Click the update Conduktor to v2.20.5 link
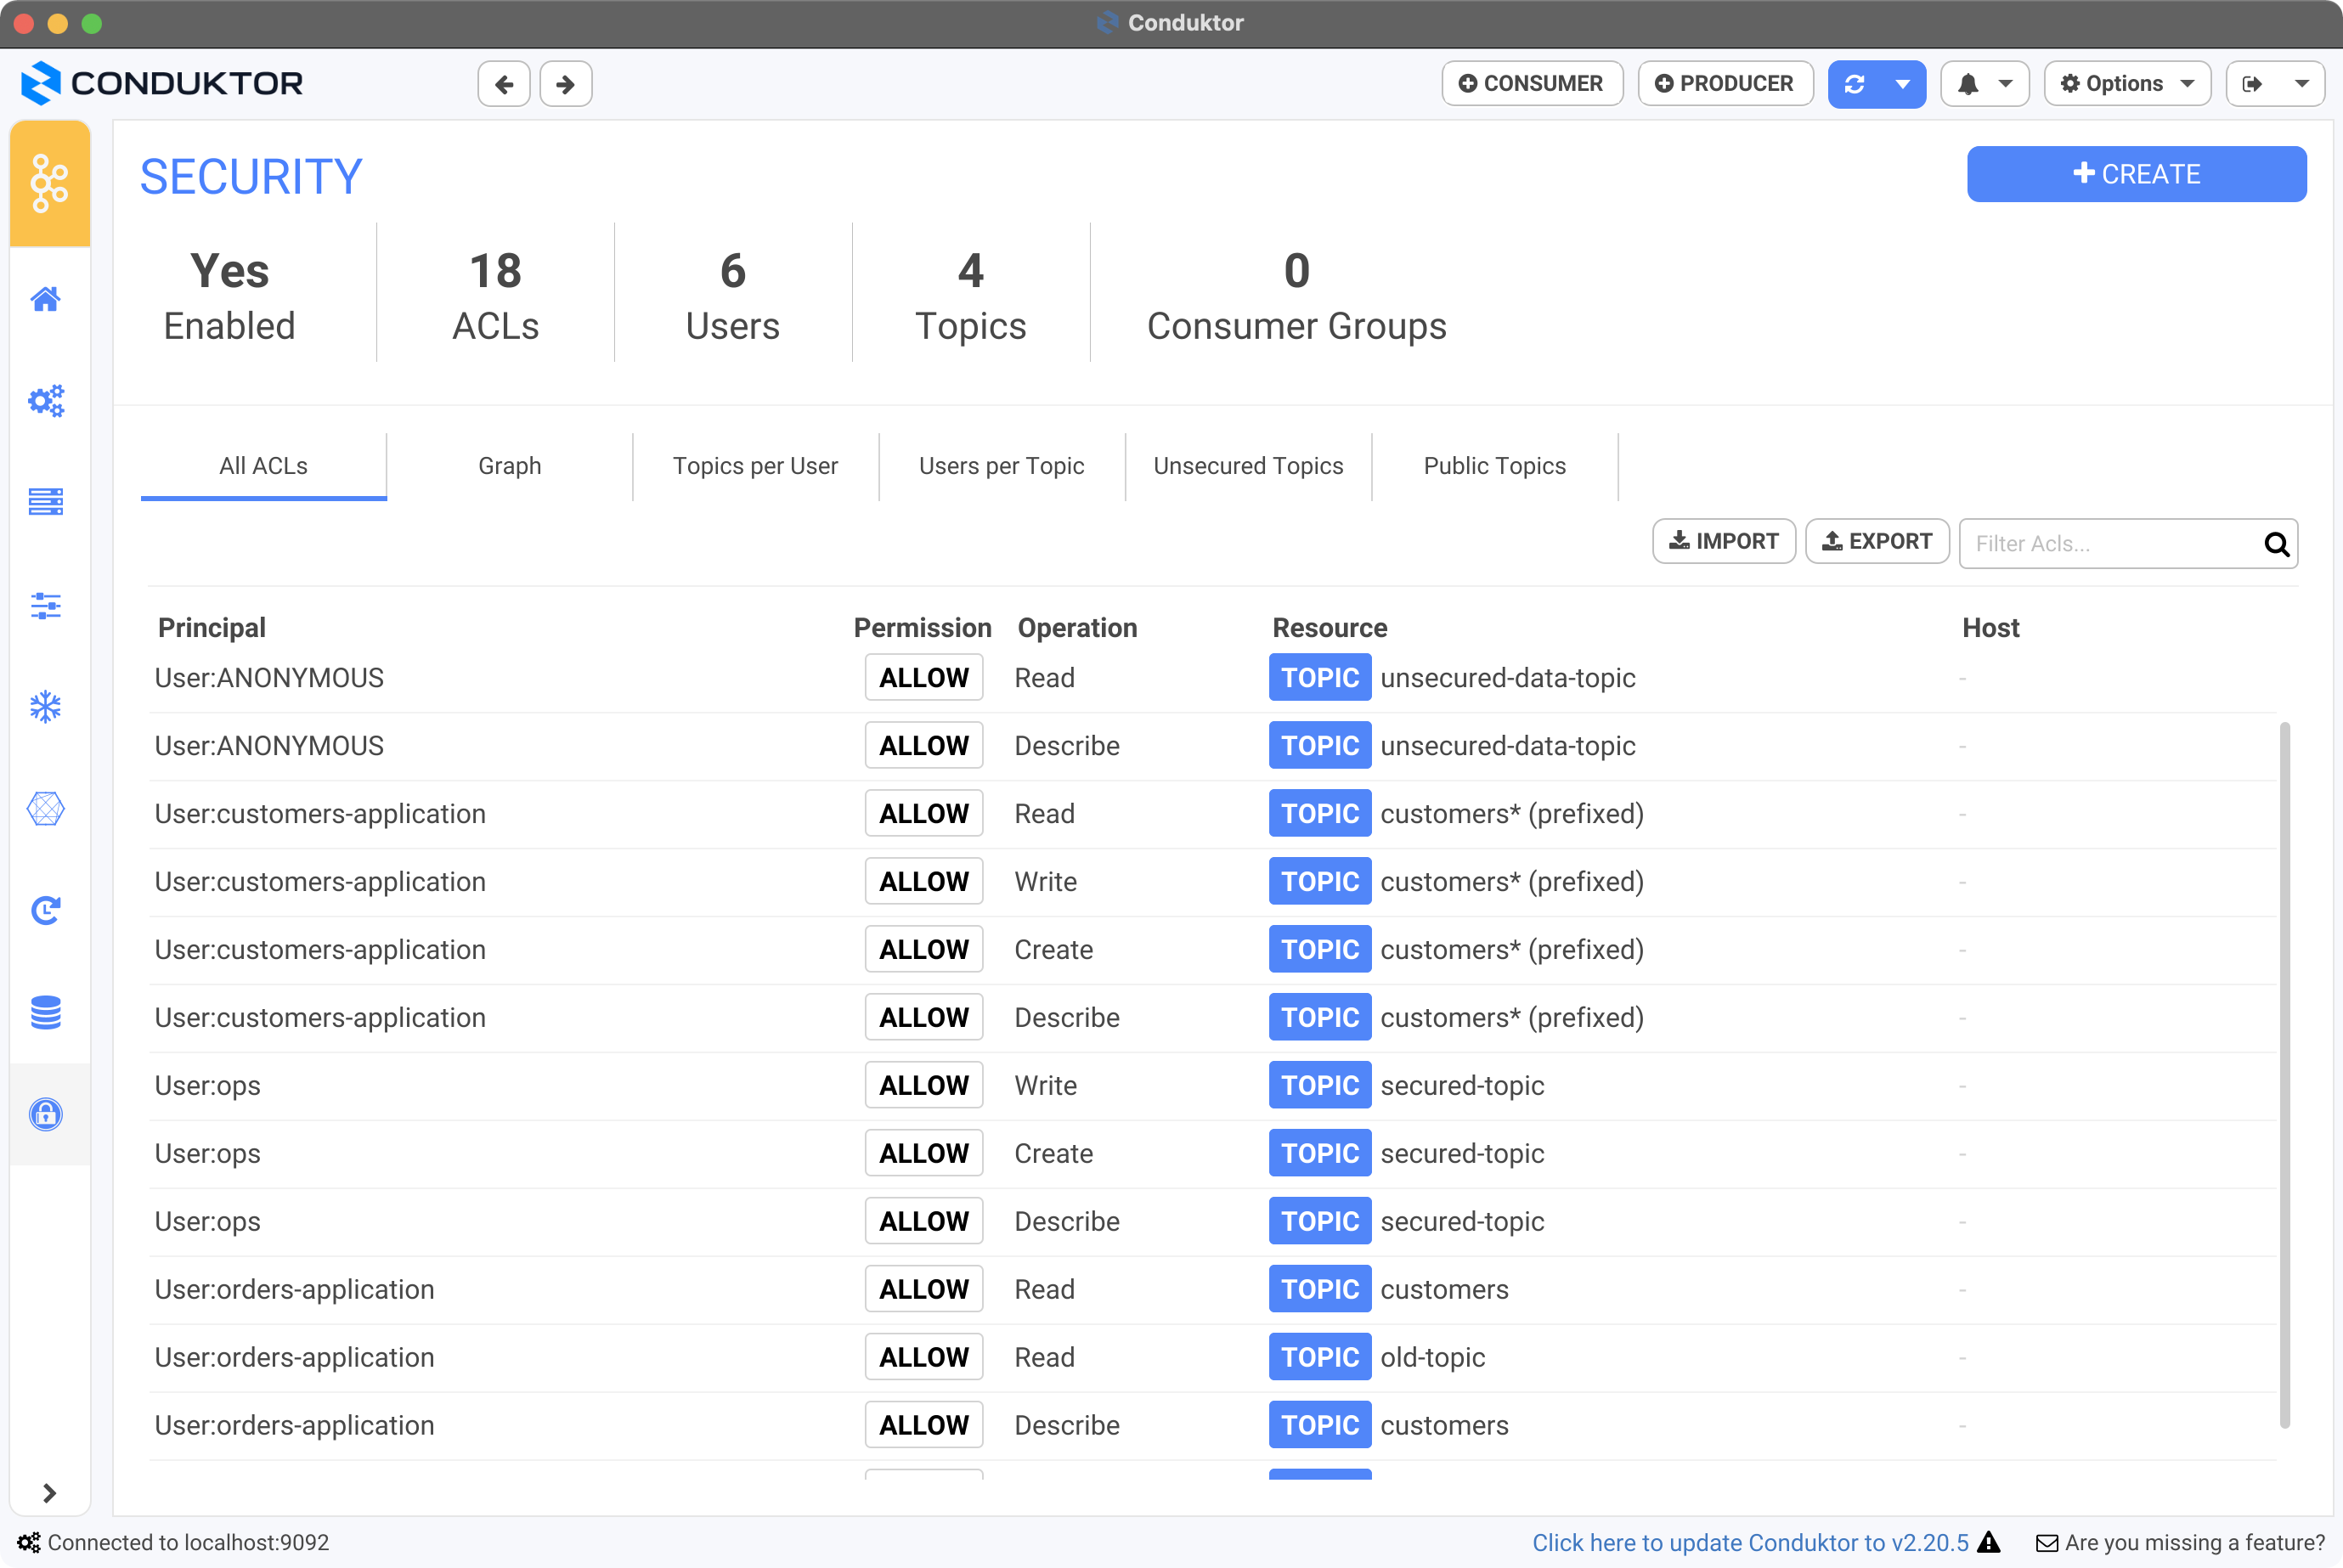 (1750, 1542)
